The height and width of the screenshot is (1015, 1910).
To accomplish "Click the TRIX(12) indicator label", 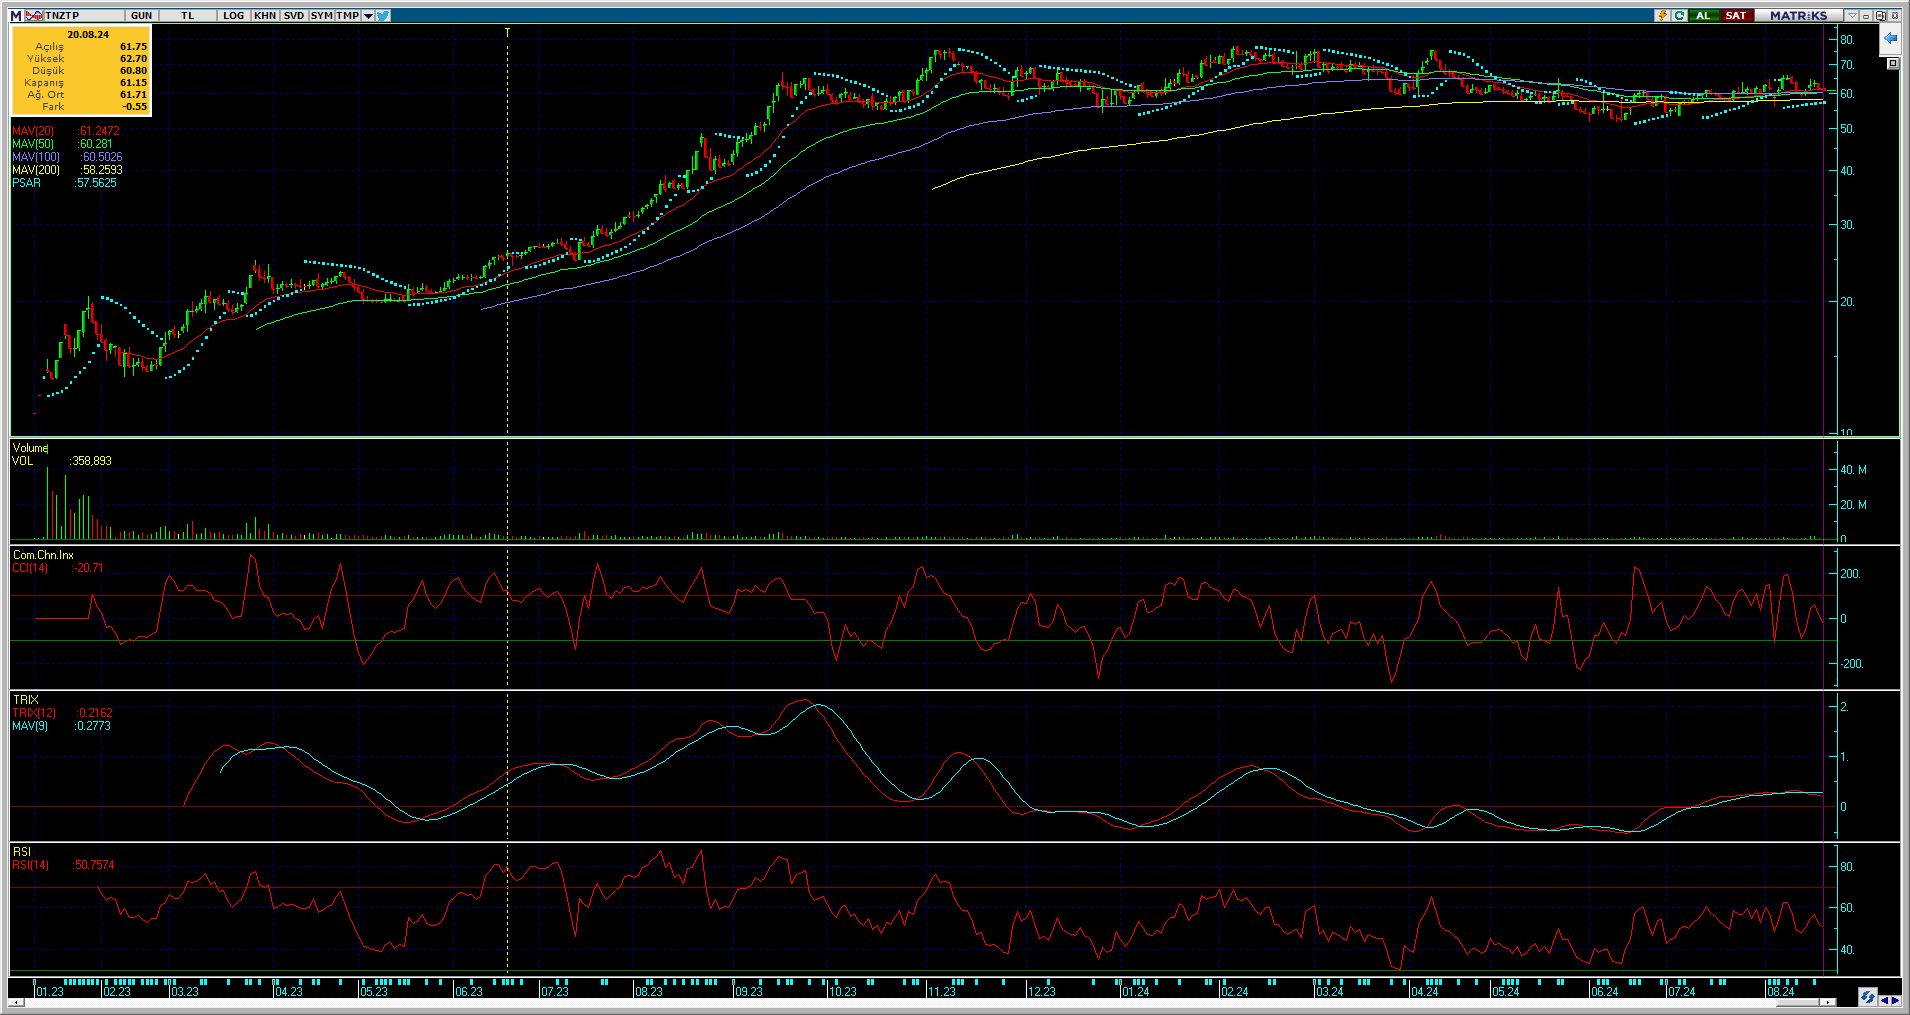I will [x=34, y=713].
